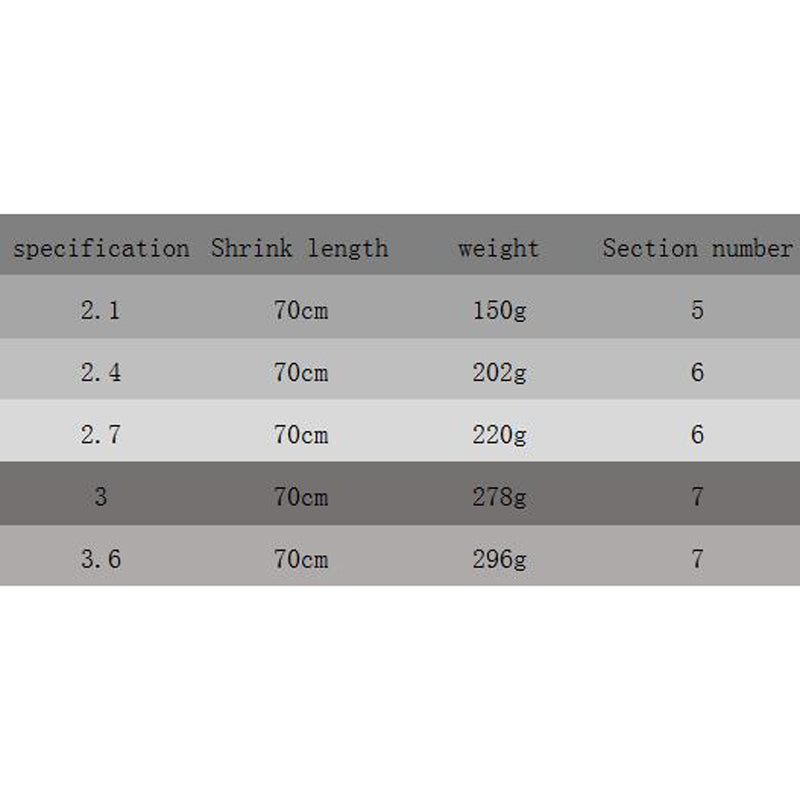The height and width of the screenshot is (800, 800).
Task: Click 70cm in the 3.6 row
Action: [300, 558]
